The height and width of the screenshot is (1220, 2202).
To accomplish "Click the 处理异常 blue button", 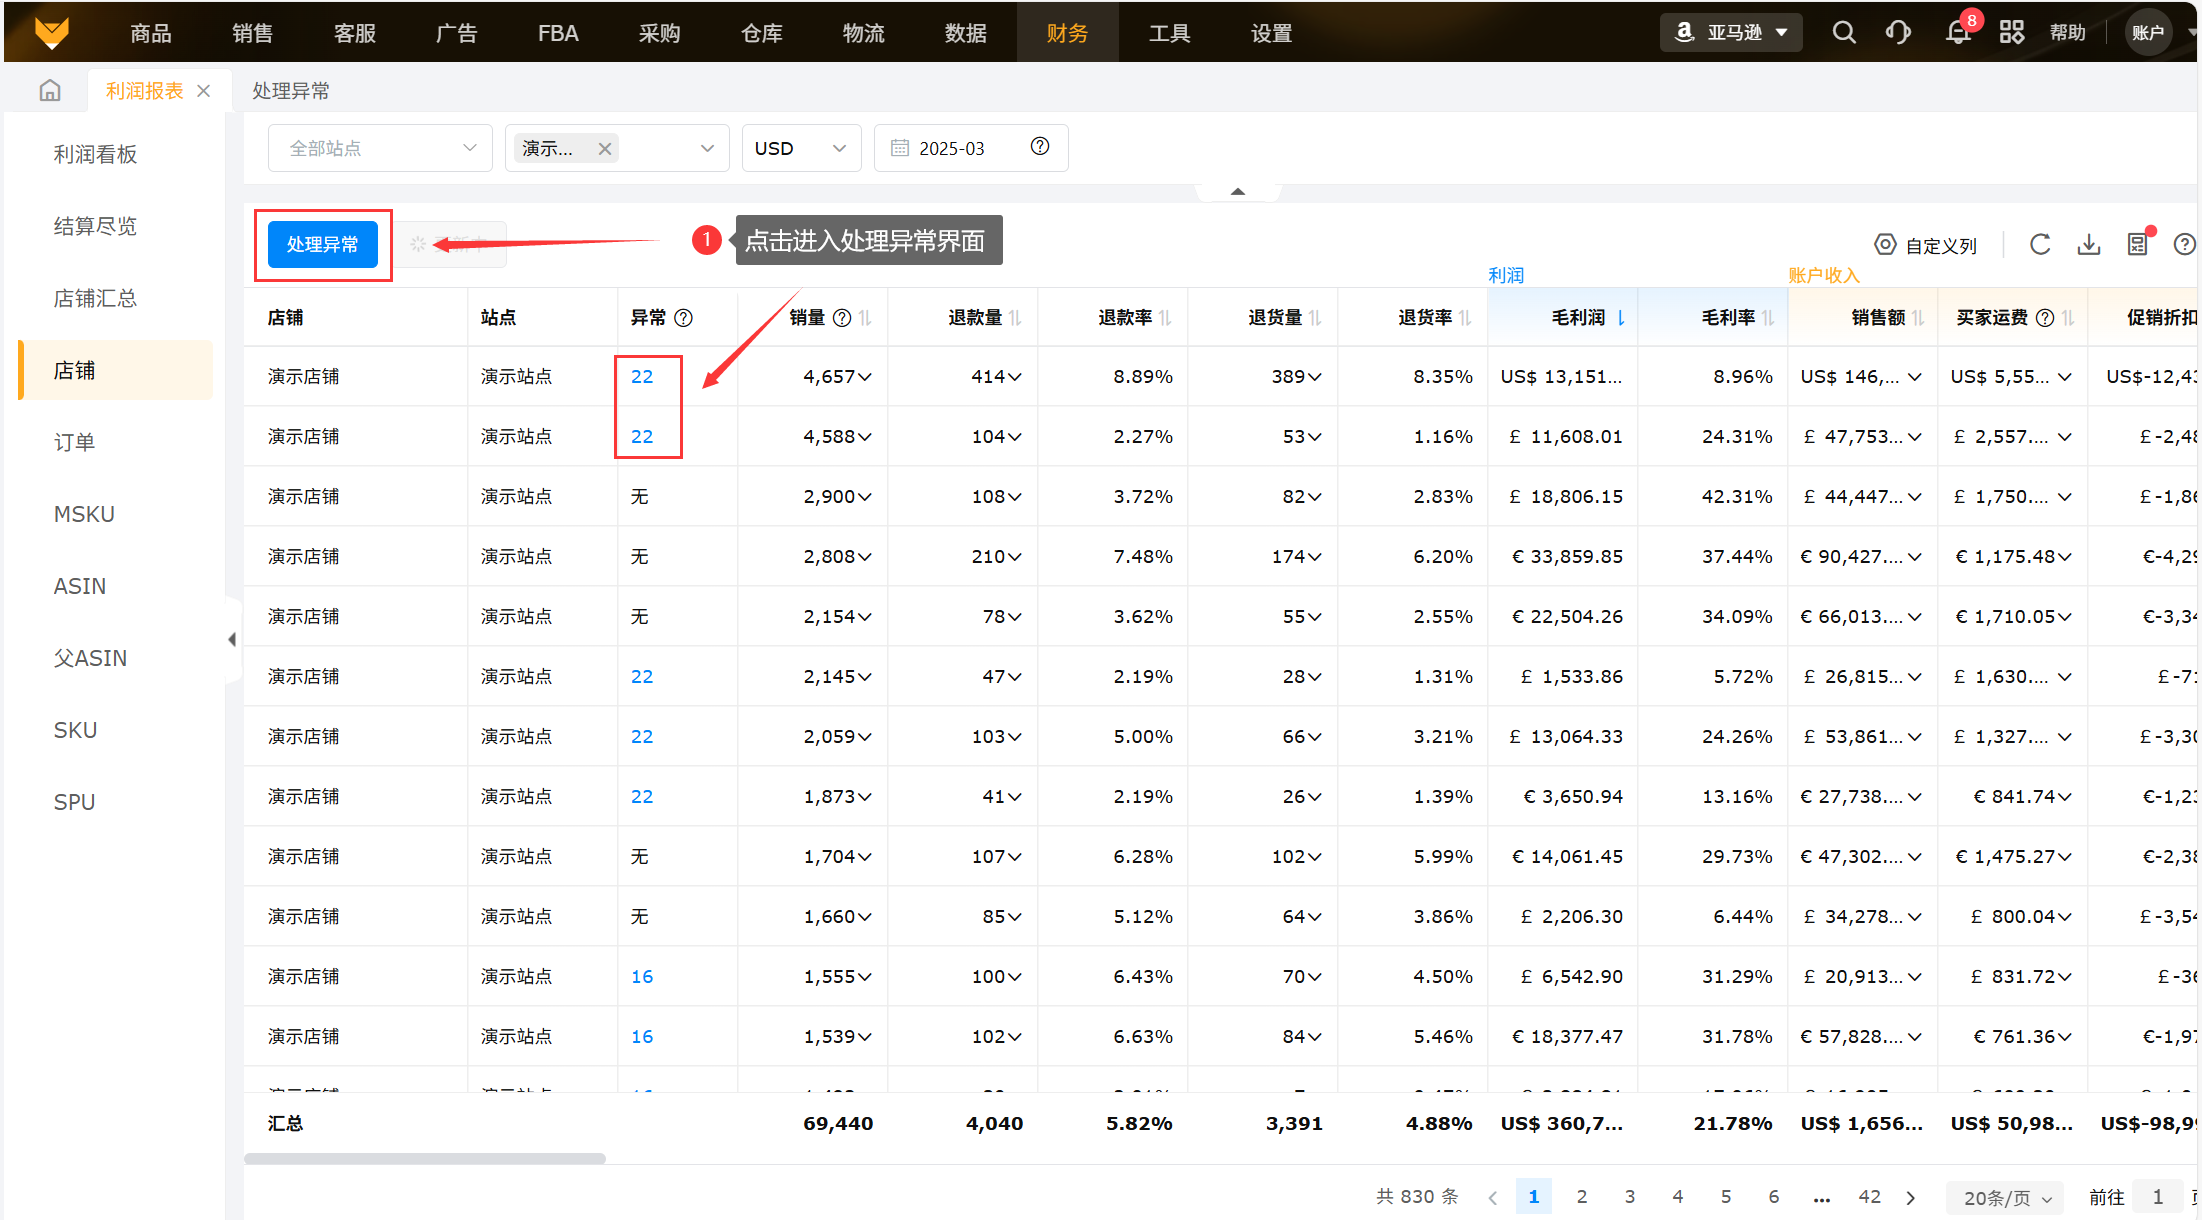I will click(322, 245).
